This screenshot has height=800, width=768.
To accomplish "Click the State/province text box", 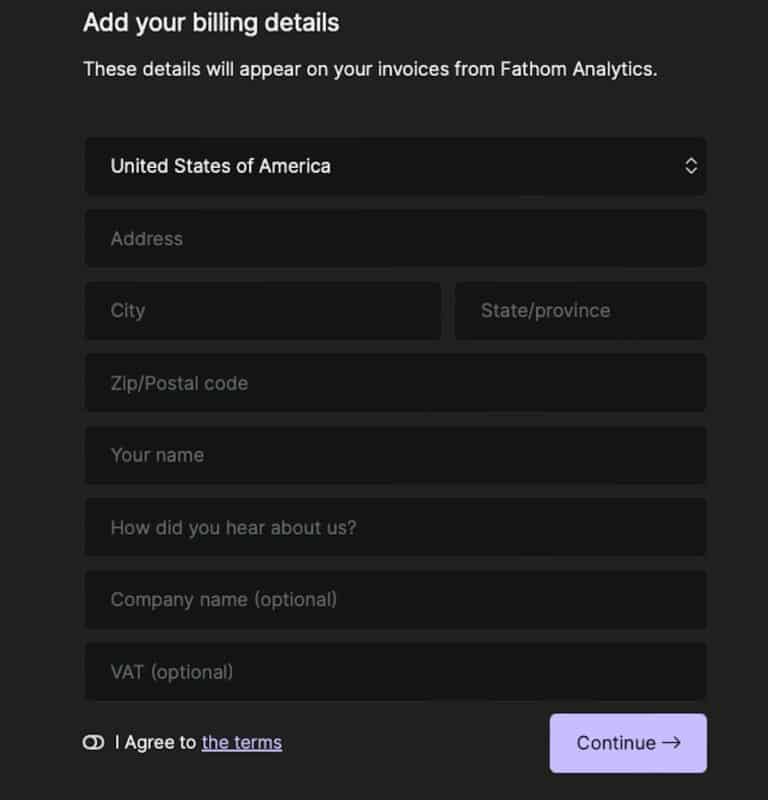I will pos(580,311).
